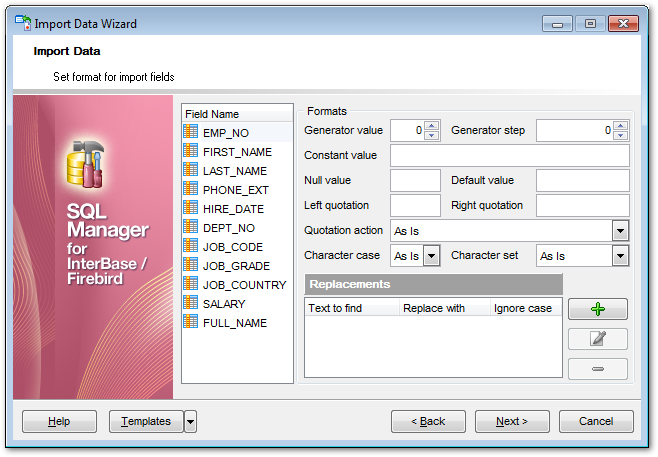Image resolution: width=658 pixels, height=457 pixels.
Task: Click the Null value text field
Action: (x=414, y=181)
